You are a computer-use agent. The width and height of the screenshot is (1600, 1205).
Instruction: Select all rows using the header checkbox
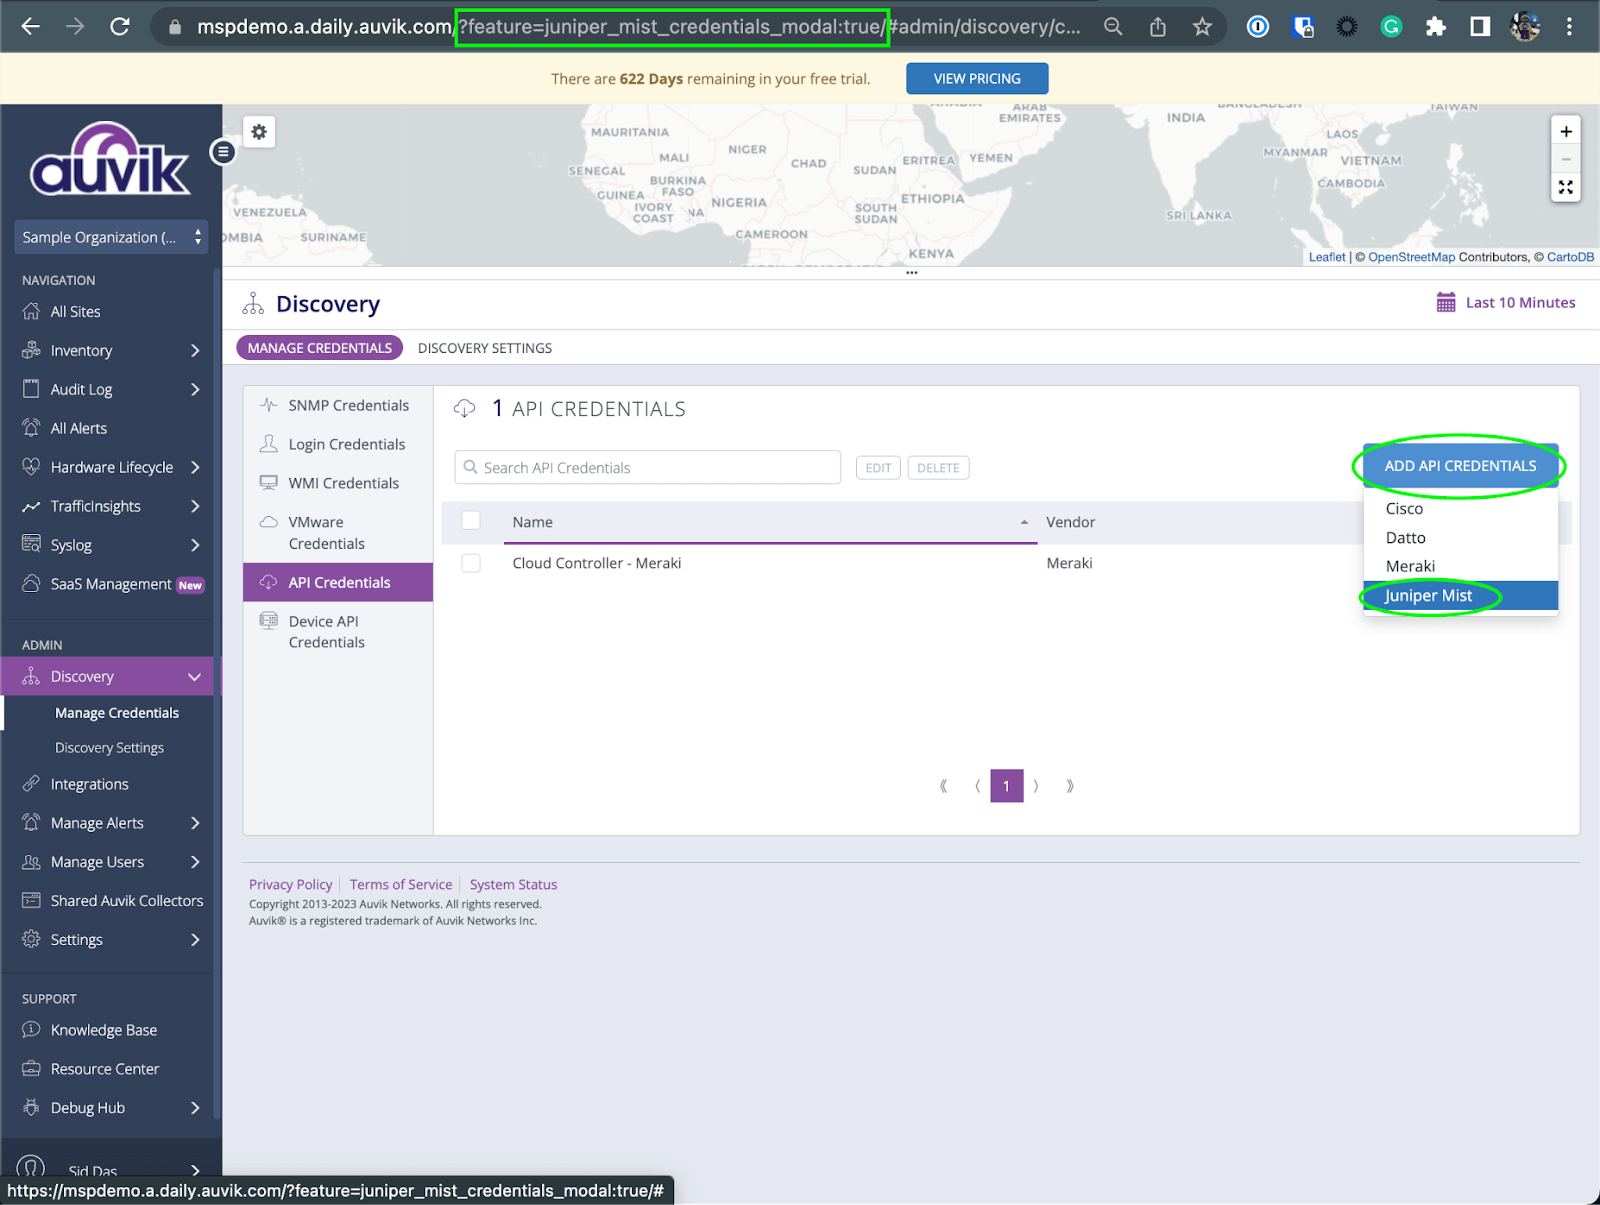pos(470,521)
